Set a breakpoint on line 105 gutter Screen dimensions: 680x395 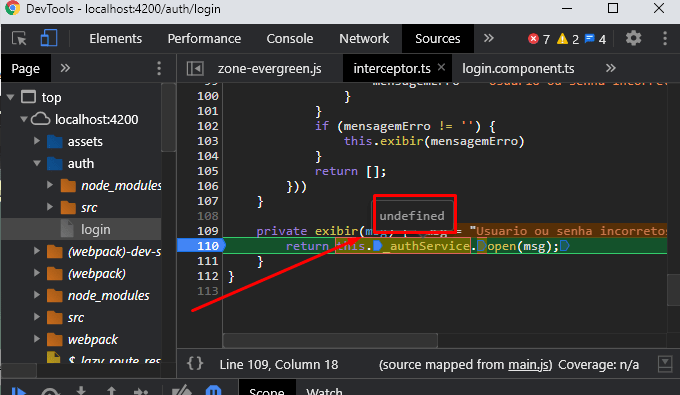tap(207, 171)
